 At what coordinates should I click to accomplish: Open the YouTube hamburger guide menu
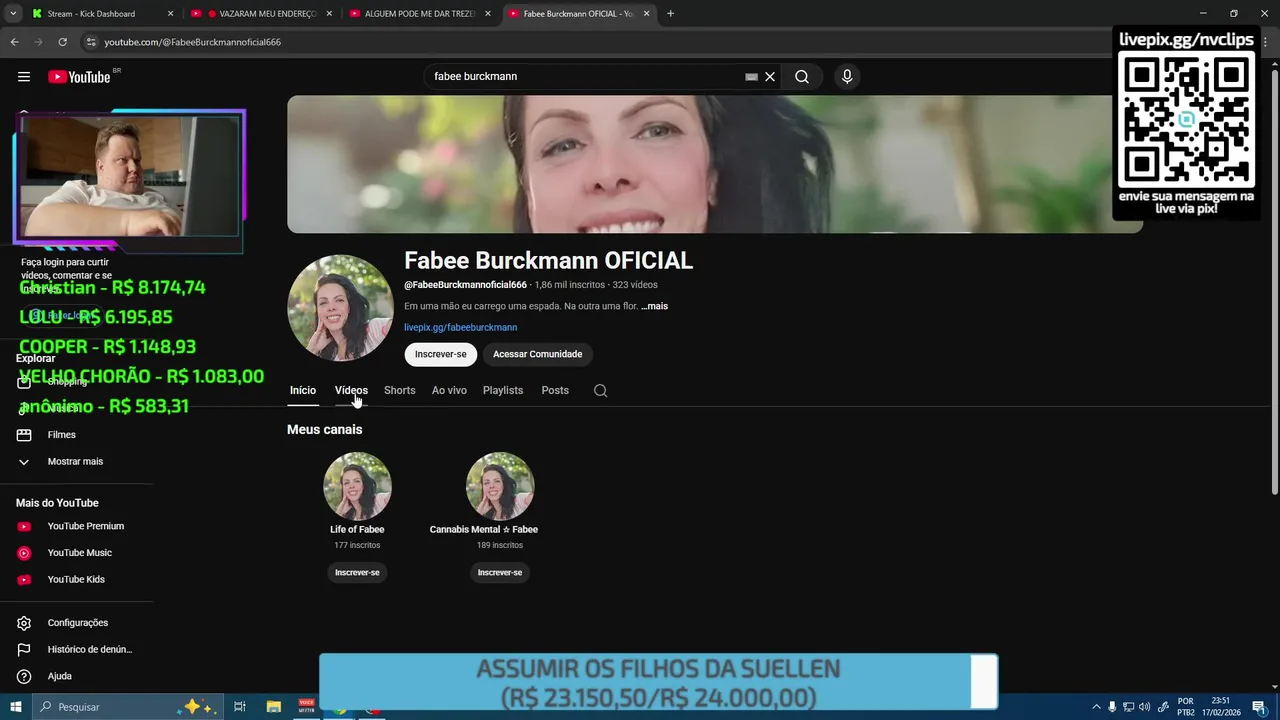tap(24, 77)
